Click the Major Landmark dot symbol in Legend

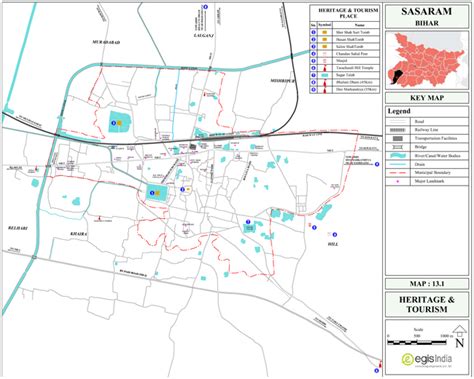pos(398,182)
